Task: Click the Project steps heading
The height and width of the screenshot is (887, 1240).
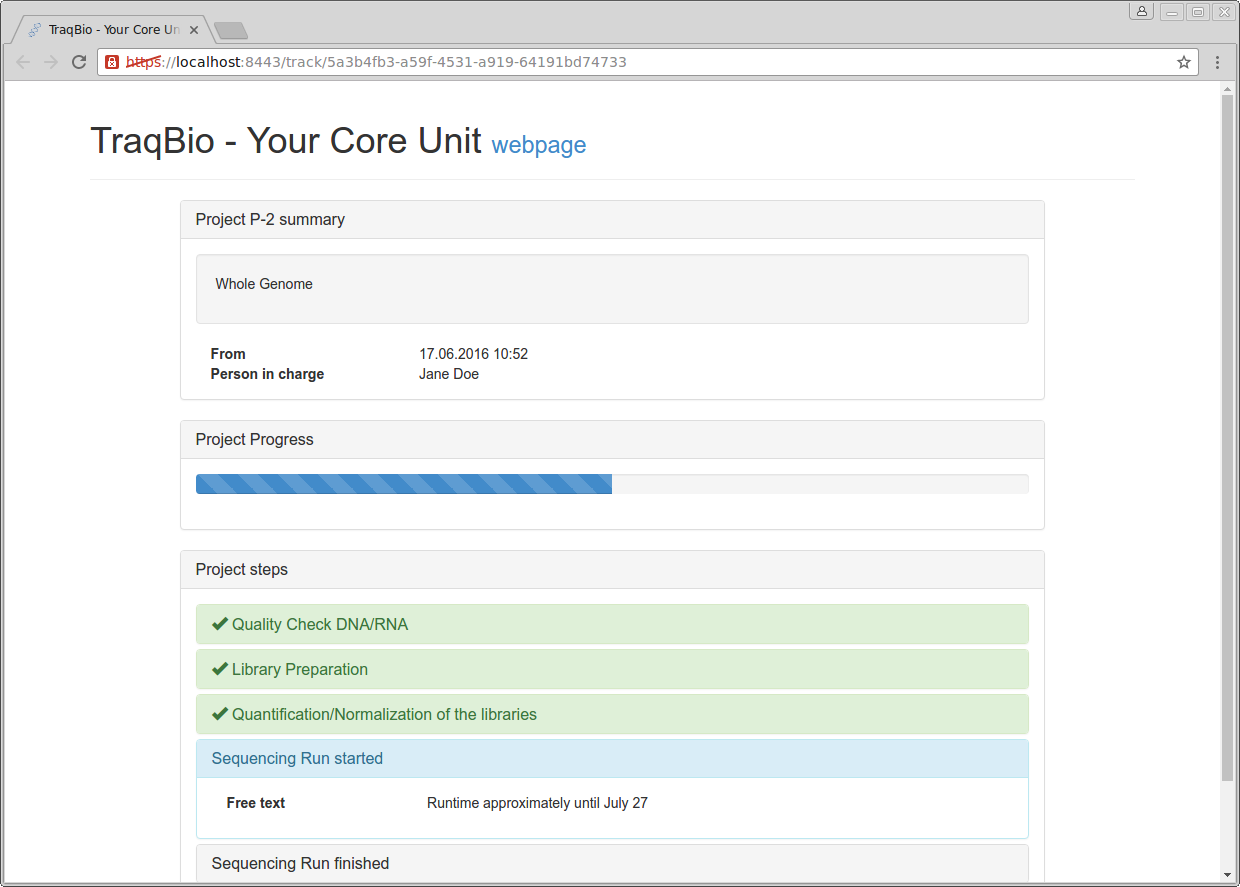Action: [241, 570]
